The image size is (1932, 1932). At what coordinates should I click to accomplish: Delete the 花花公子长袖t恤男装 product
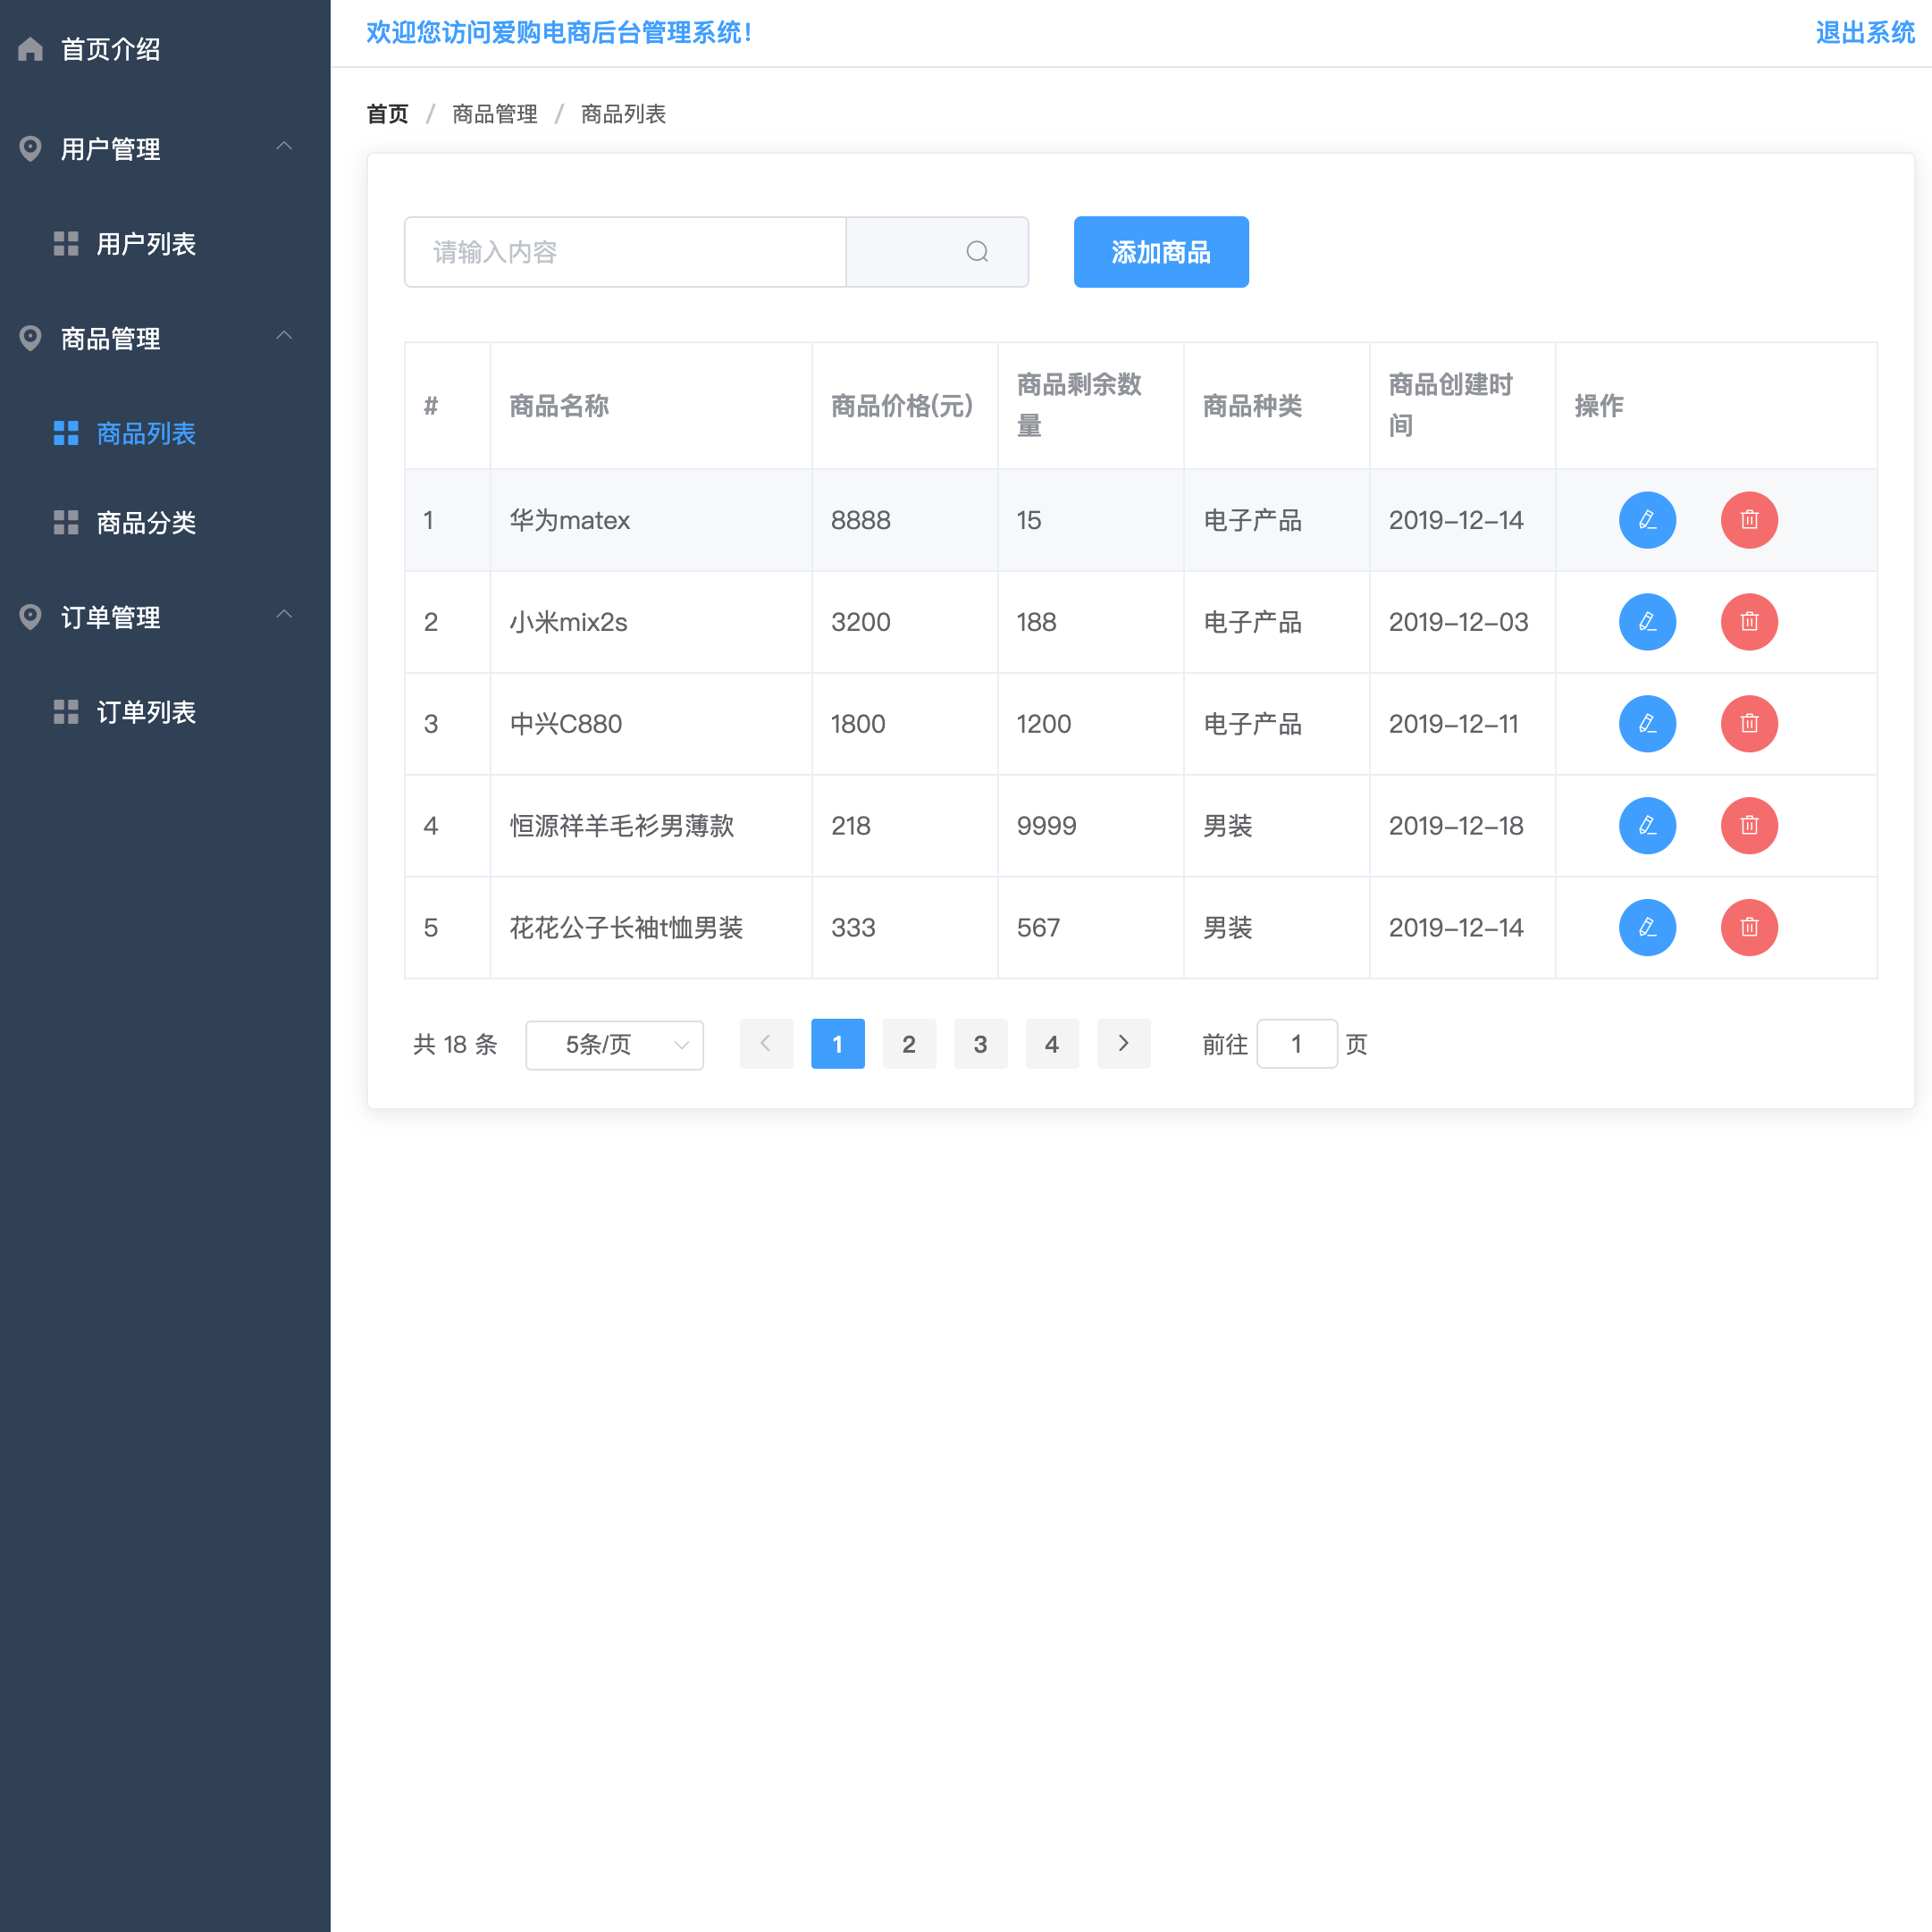(1748, 928)
